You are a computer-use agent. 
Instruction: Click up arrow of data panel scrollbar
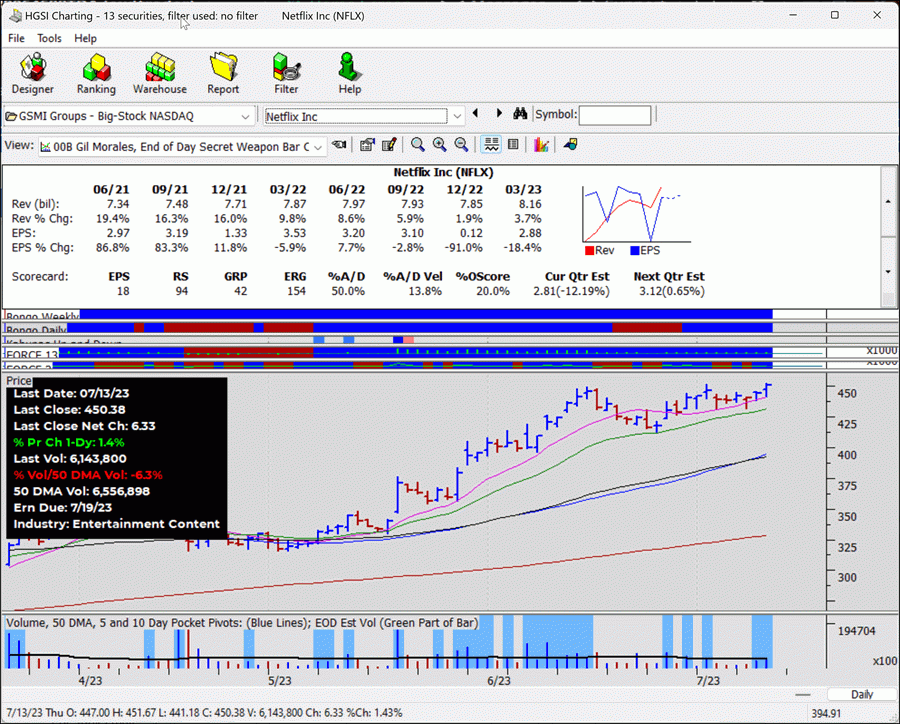(x=888, y=202)
